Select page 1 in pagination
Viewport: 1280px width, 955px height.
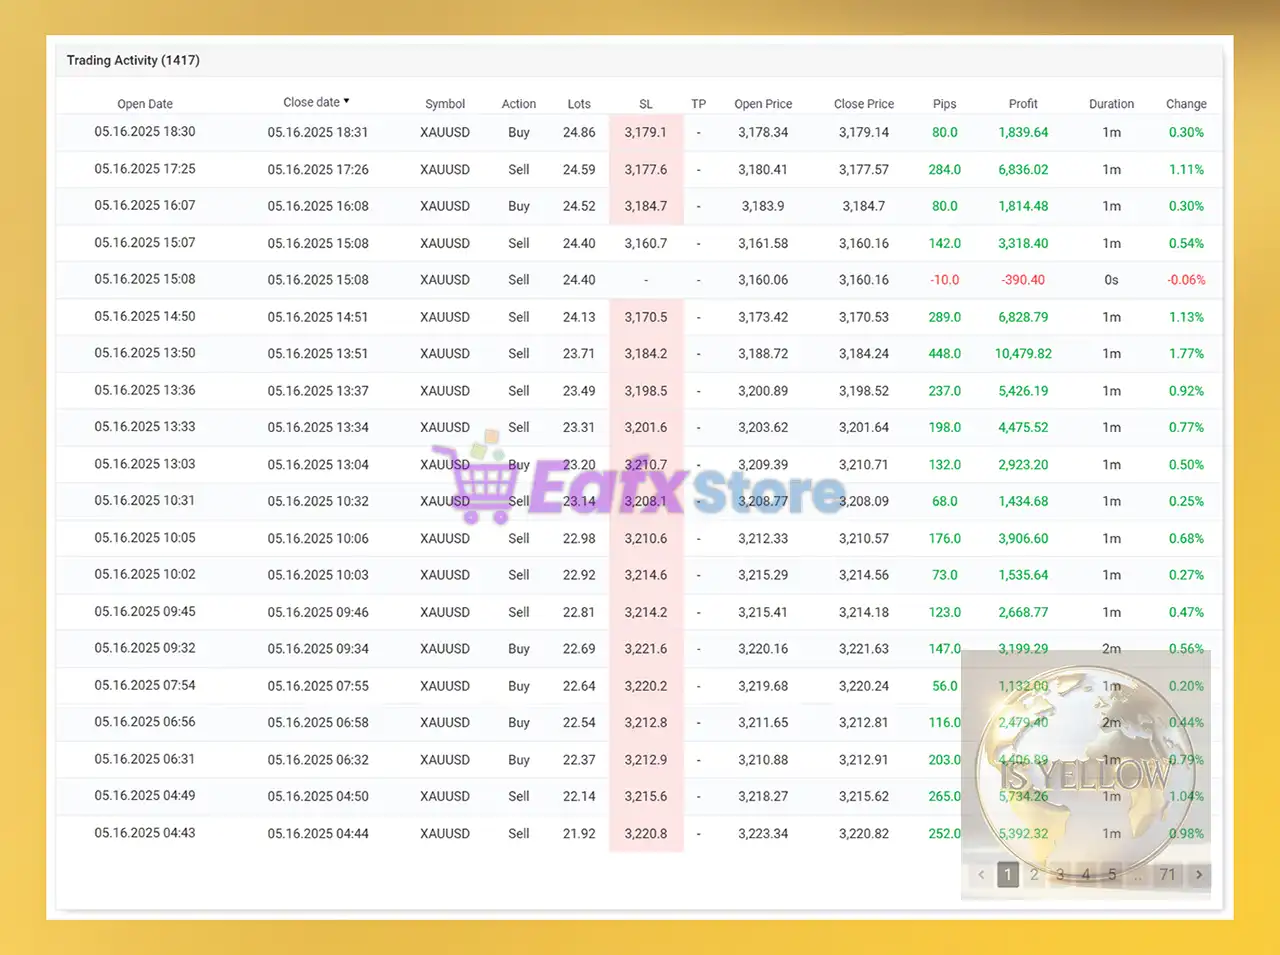(x=1008, y=875)
